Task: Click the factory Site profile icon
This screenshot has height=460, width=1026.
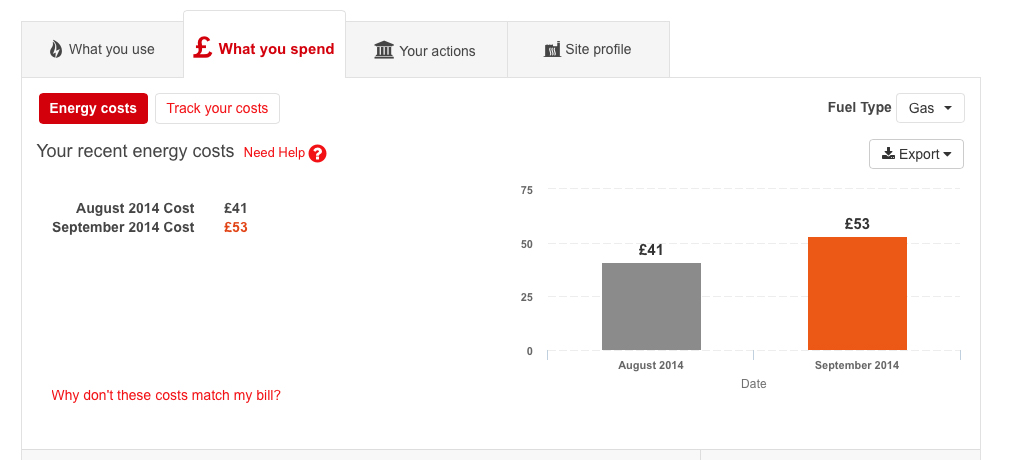Action: pyautogui.click(x=552, y=49)
